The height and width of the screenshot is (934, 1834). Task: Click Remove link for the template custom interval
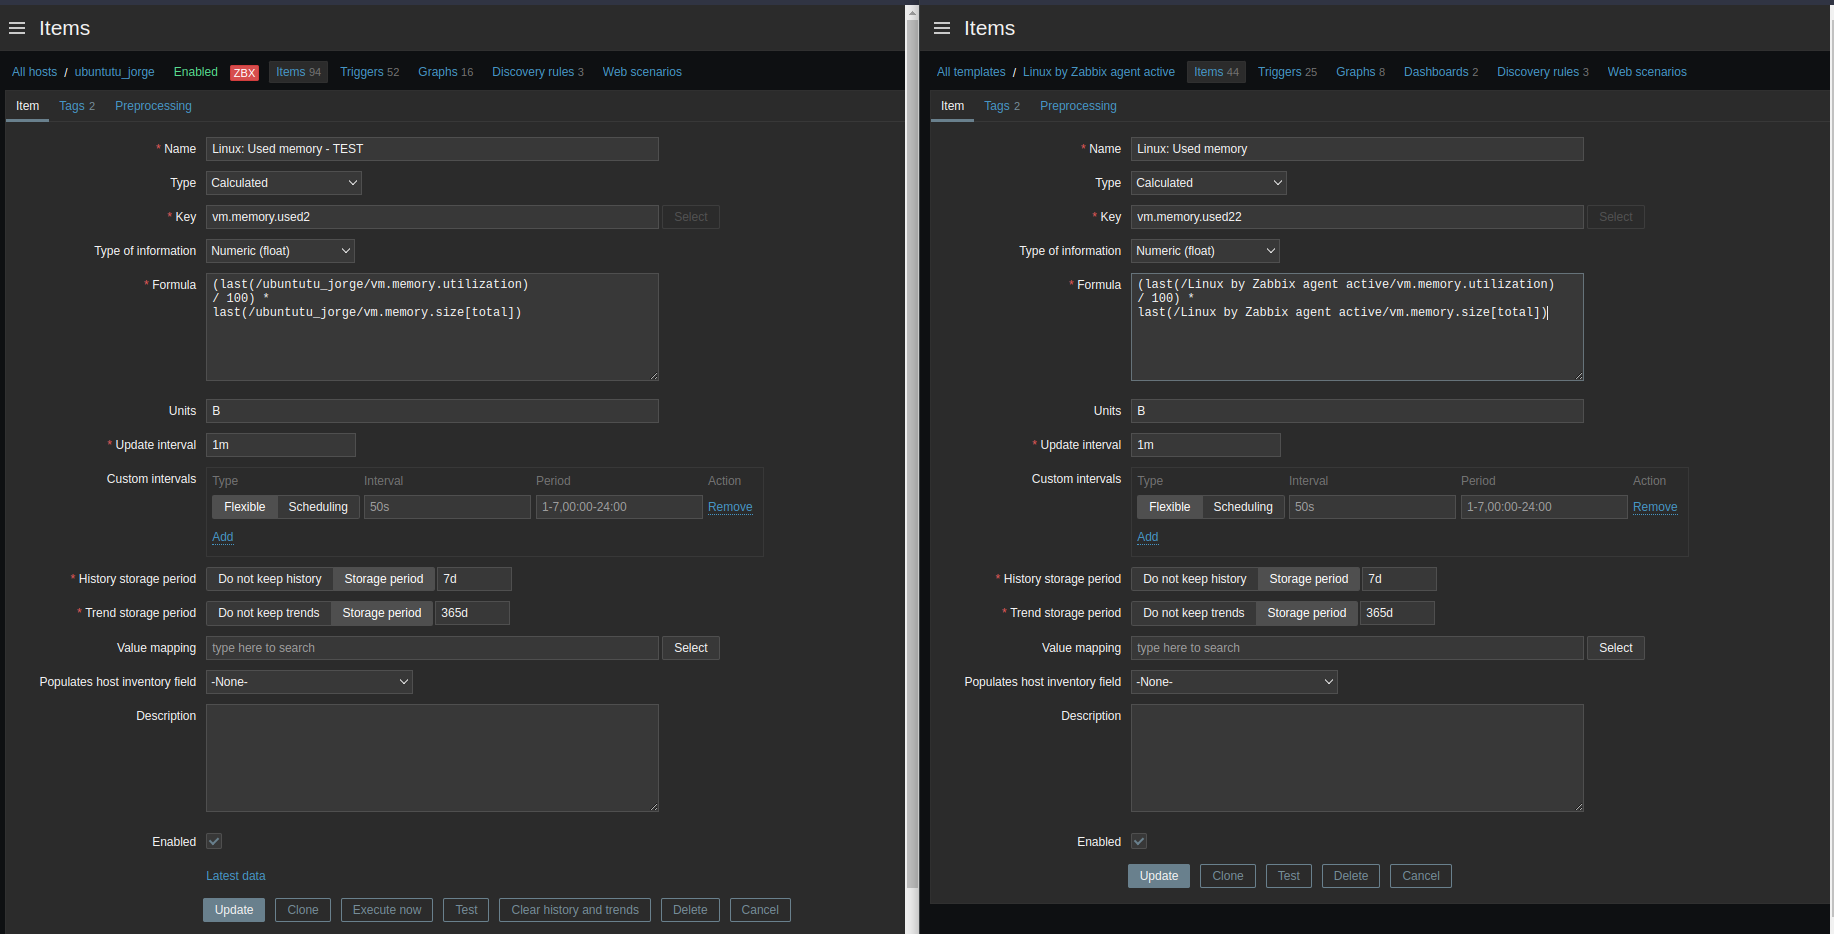[1654, 507]
